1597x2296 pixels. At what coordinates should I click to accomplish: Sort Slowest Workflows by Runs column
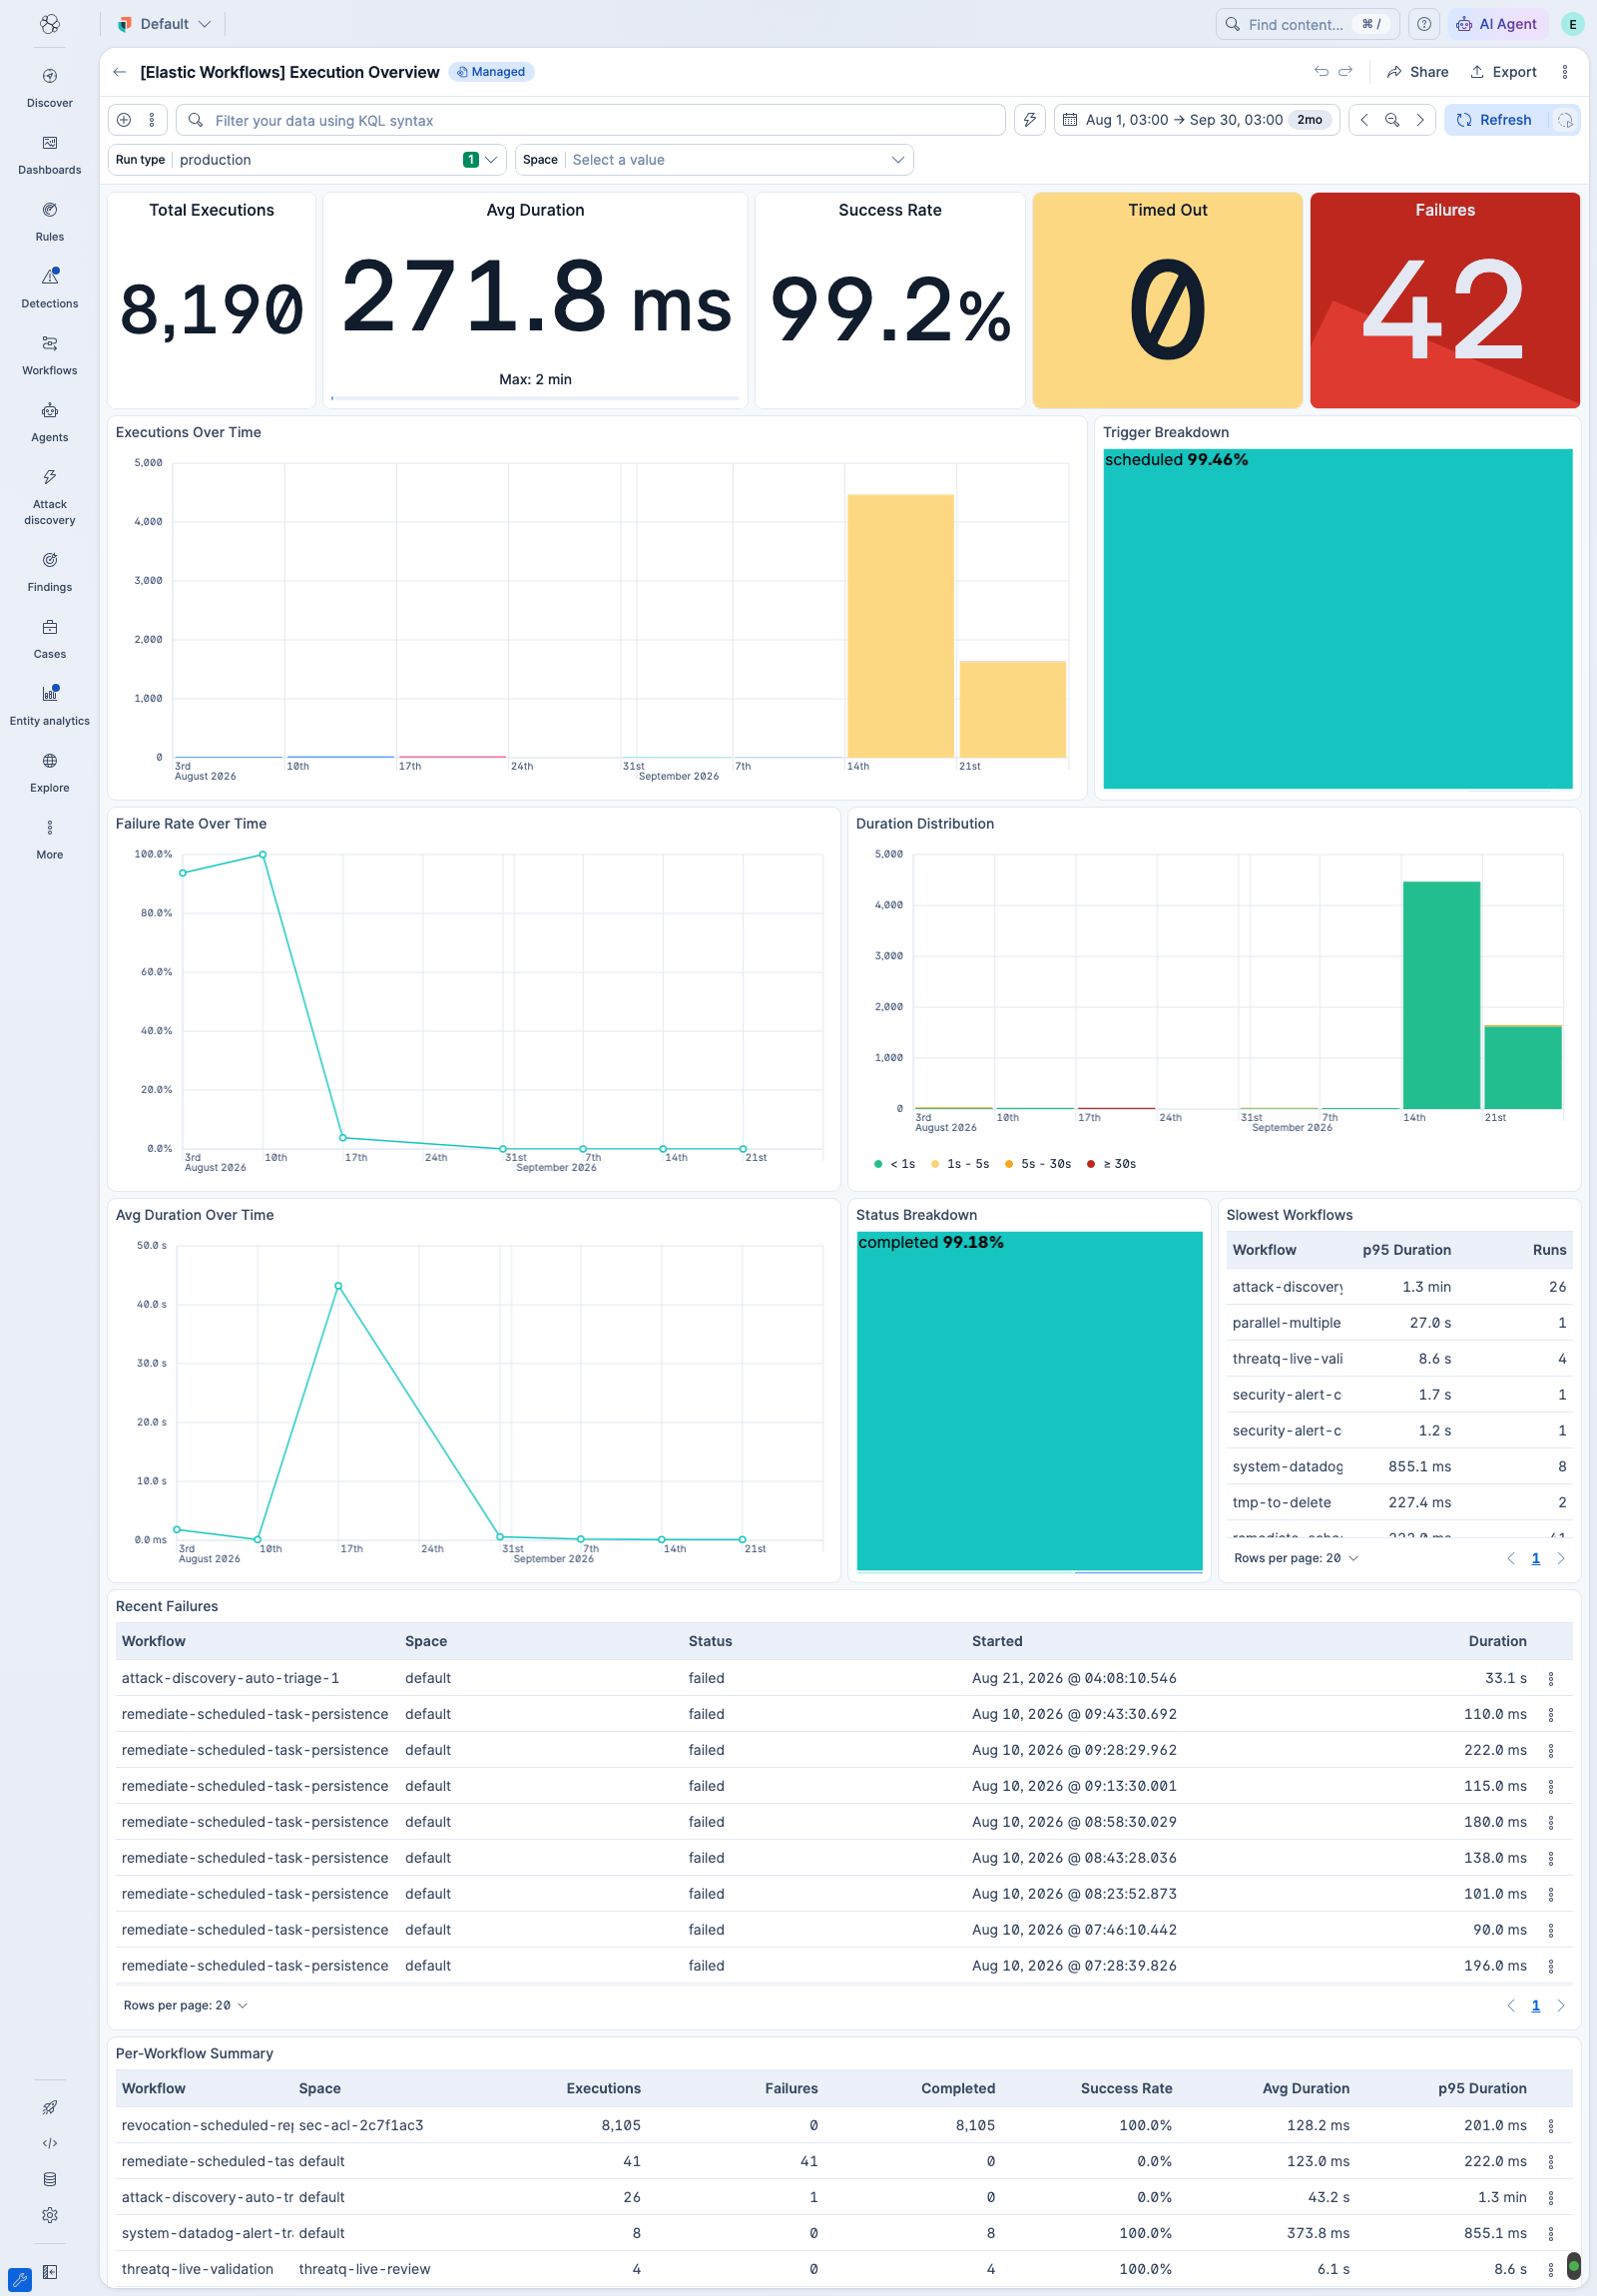[x=1549, y=1250]
